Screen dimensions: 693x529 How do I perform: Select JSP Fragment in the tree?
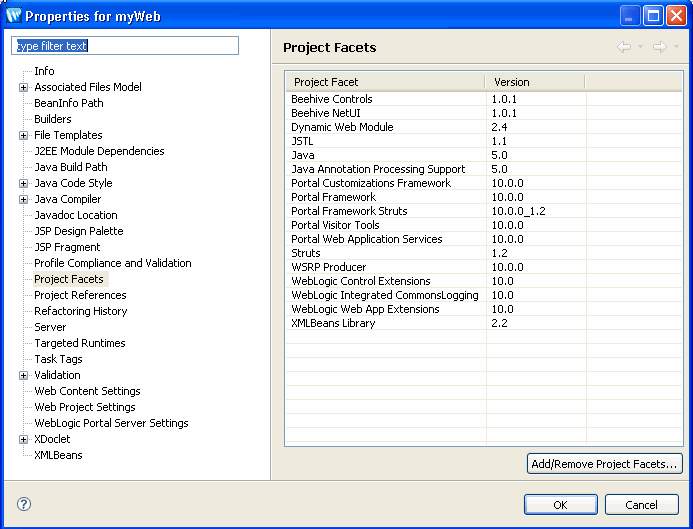pyautogui.click(x=67, y=247)
